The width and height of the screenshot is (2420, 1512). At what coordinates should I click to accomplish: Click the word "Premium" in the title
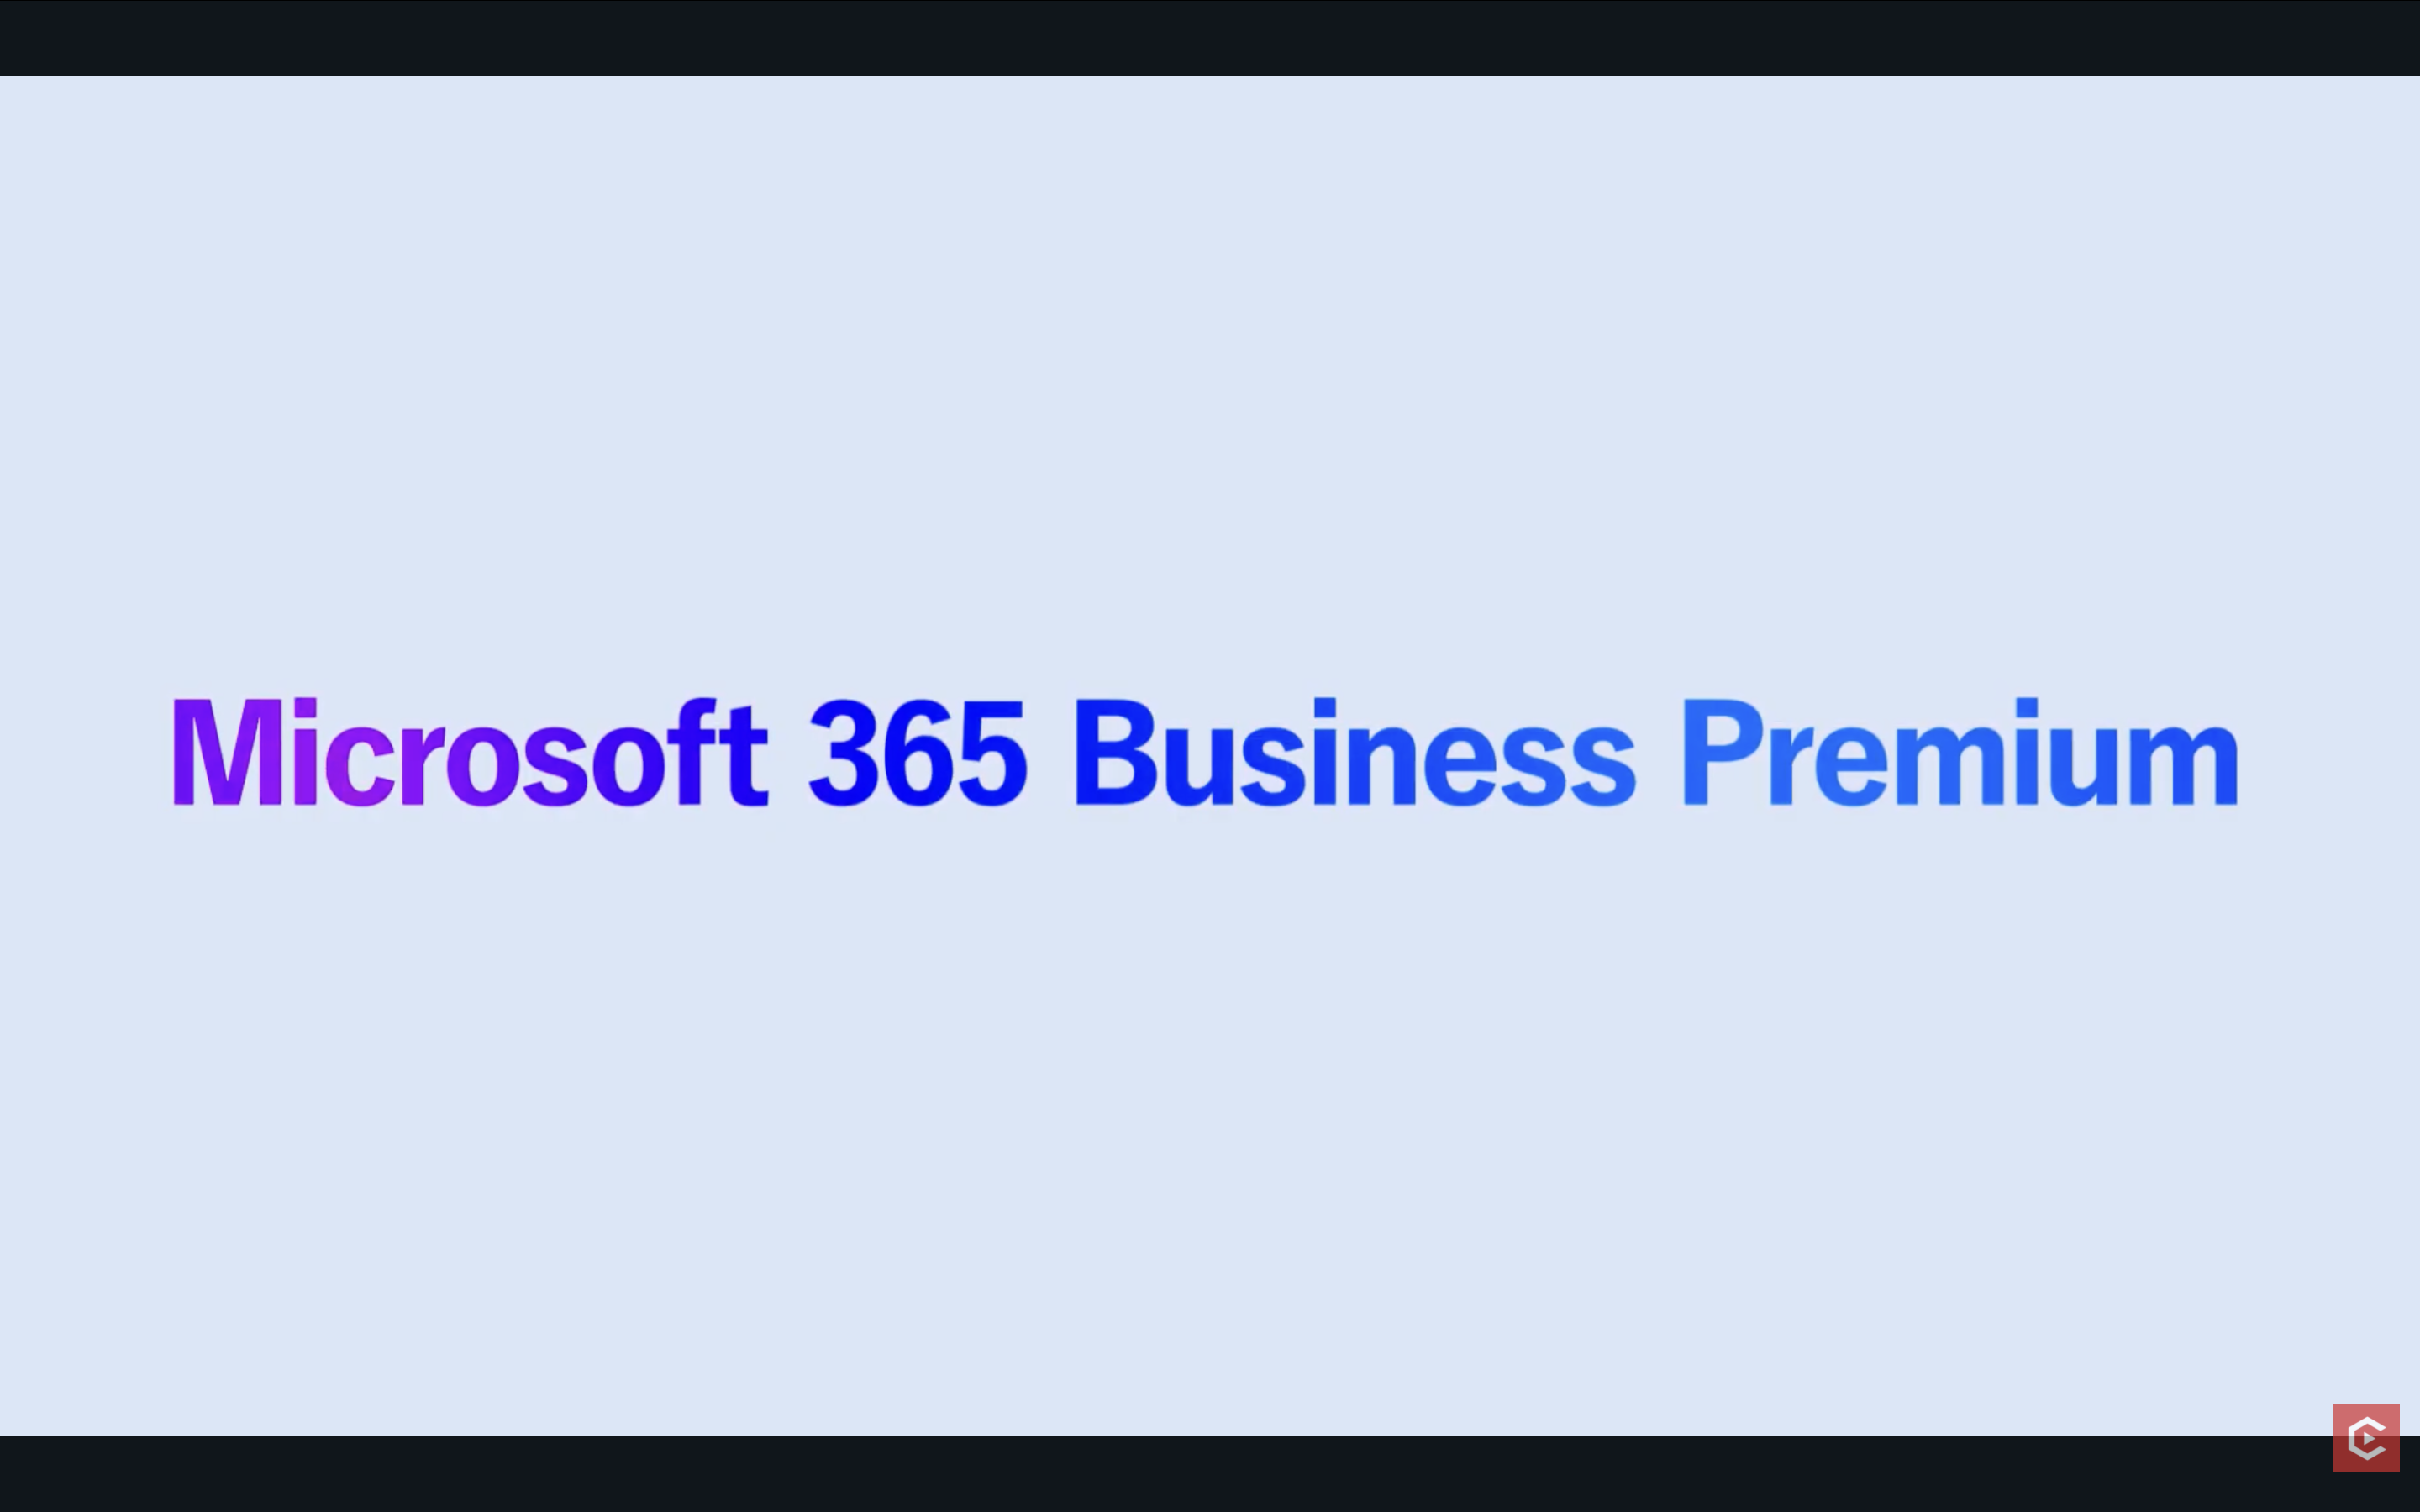(x=1959, y=754)
